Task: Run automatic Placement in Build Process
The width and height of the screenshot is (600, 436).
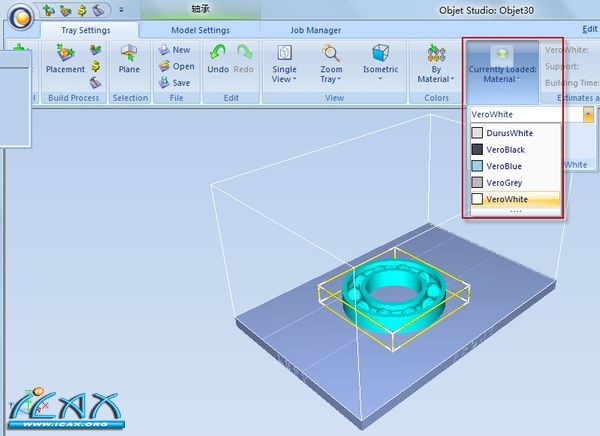Action: pos(65,59)
